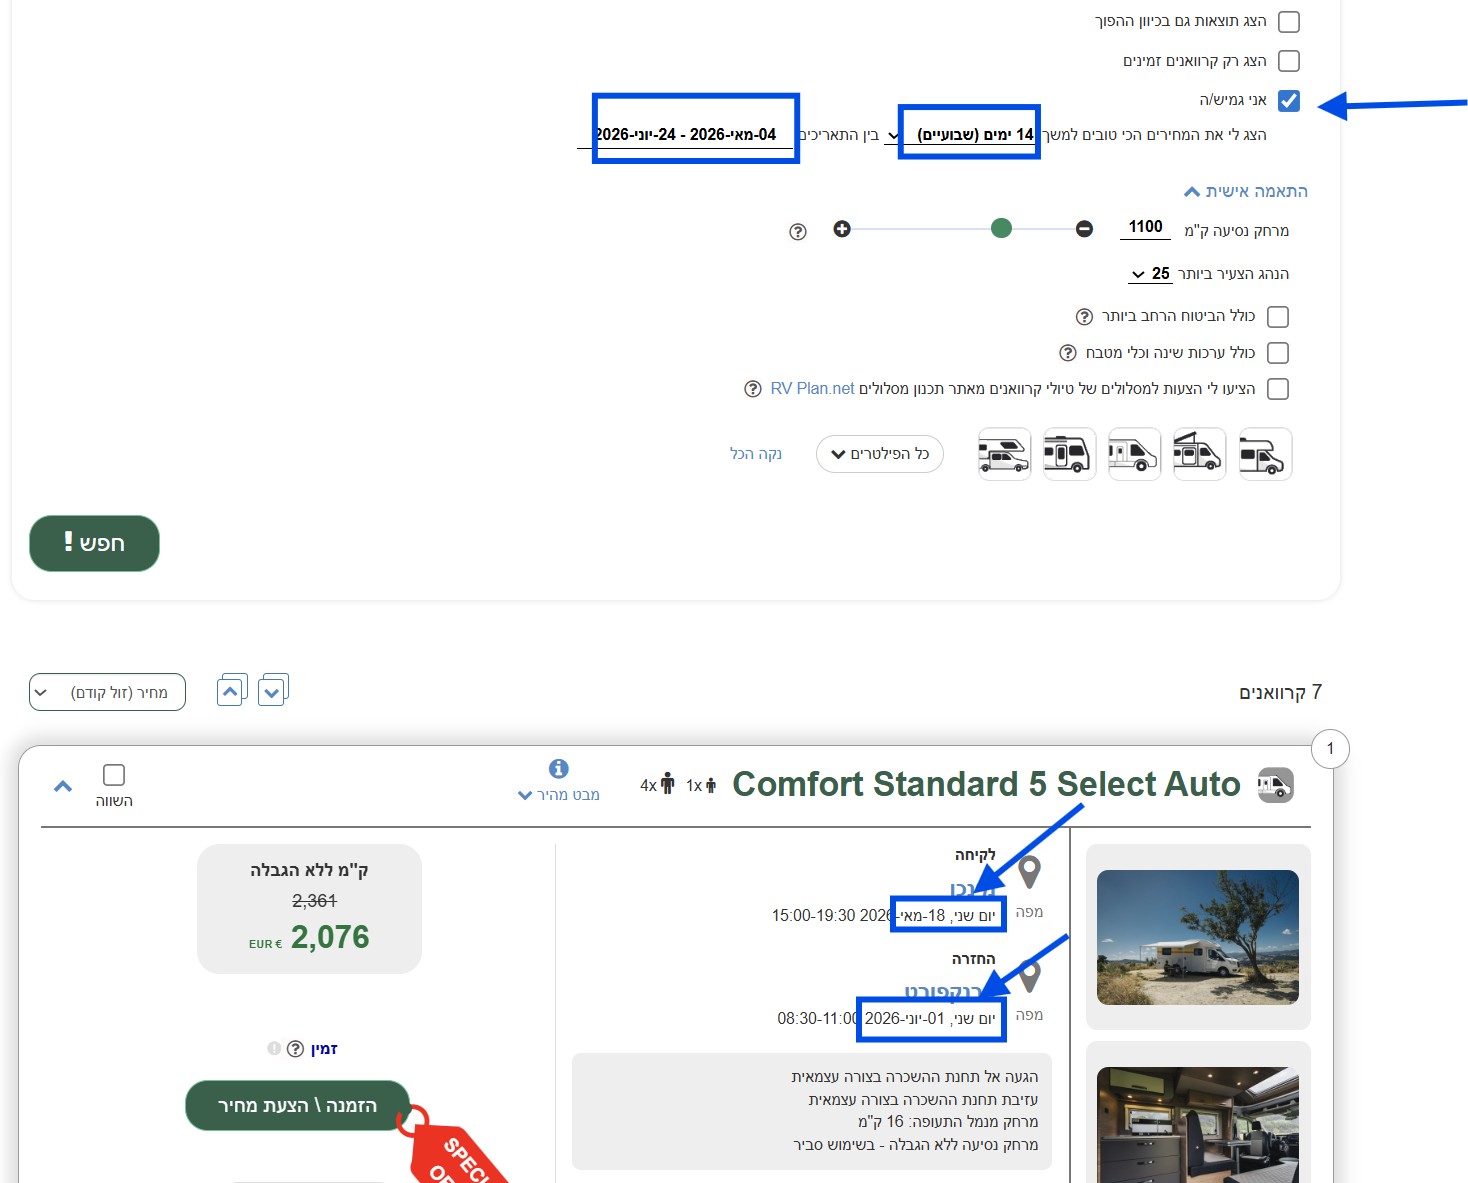Open the youngest driver age dropdown
The image size is (1468, 1183).
(x=1149, y=274)
